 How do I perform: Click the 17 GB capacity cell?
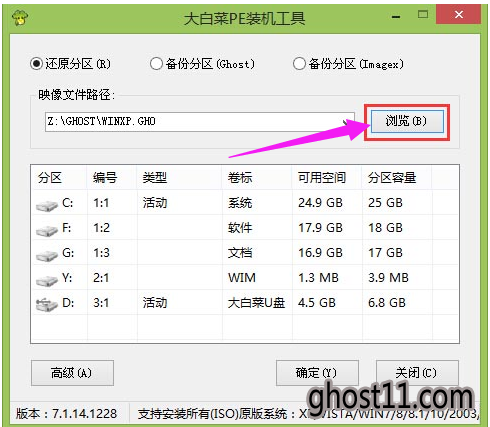pos(385,253)
